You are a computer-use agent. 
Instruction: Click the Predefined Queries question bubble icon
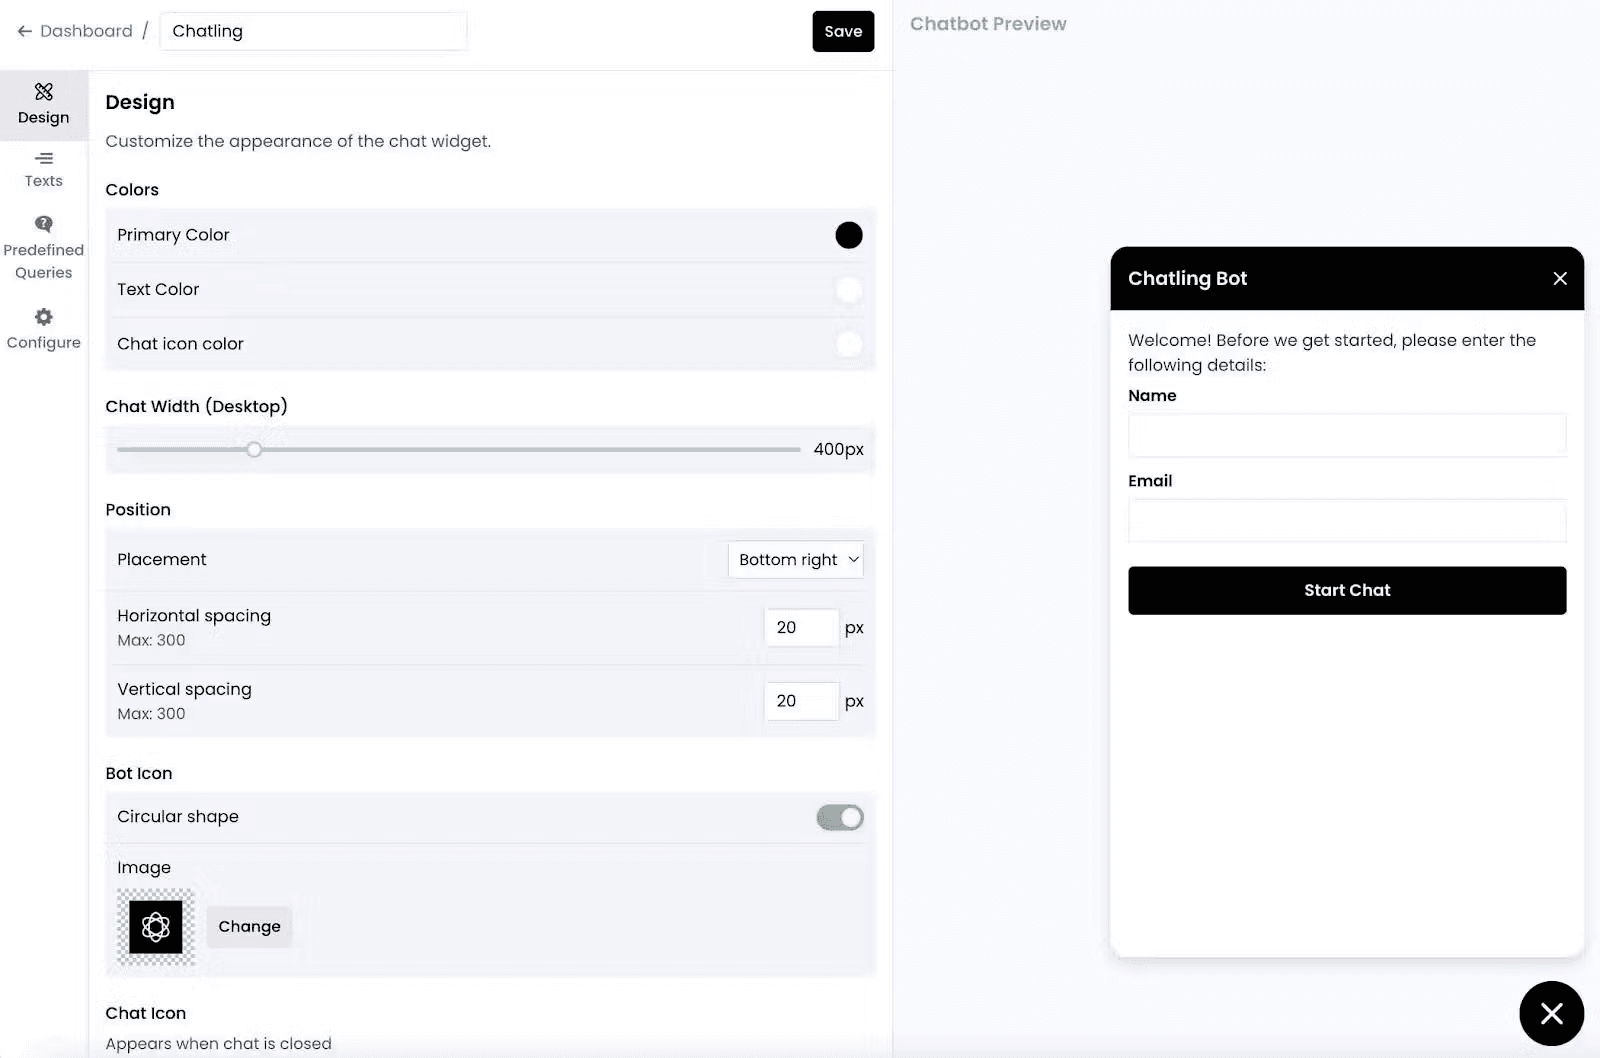click(44, 224)
